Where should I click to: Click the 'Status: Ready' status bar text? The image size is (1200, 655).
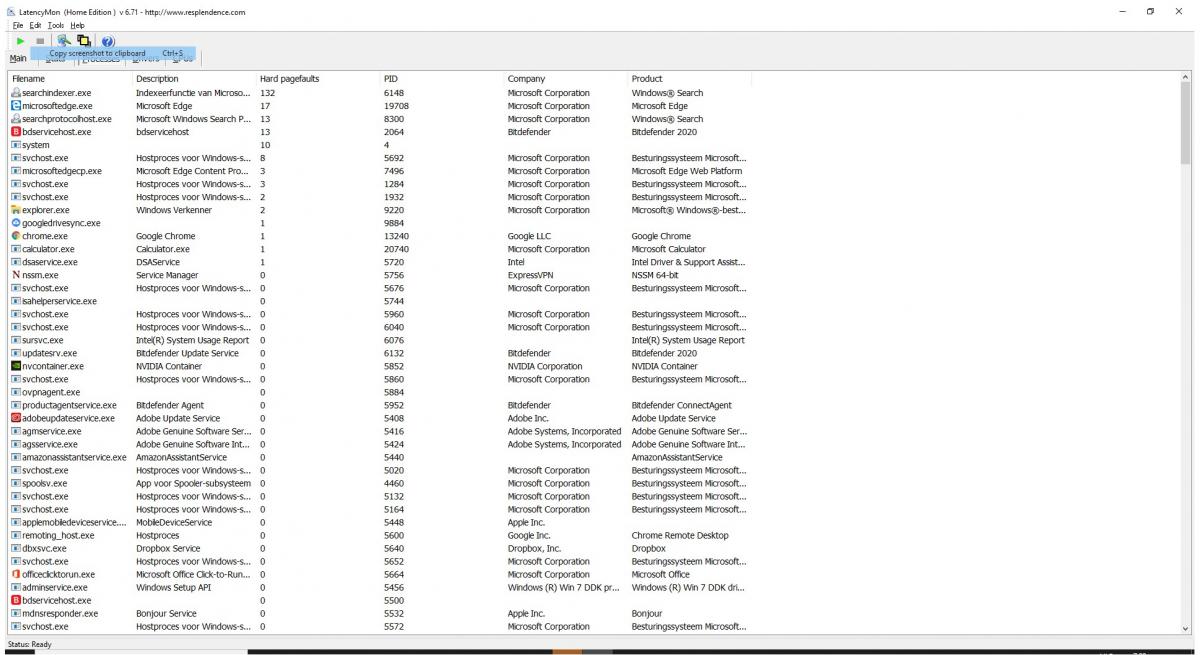click(29, 644)
